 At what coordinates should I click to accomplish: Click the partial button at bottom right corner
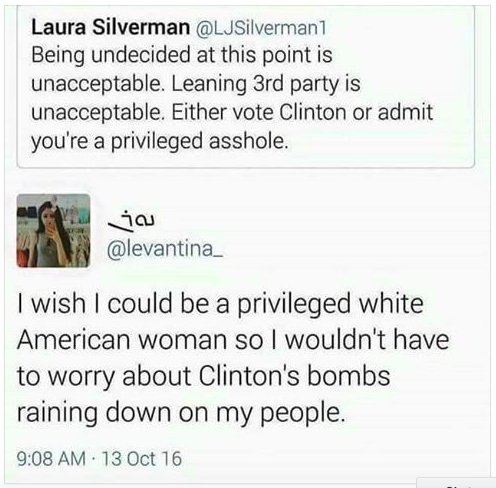(456, 483)
